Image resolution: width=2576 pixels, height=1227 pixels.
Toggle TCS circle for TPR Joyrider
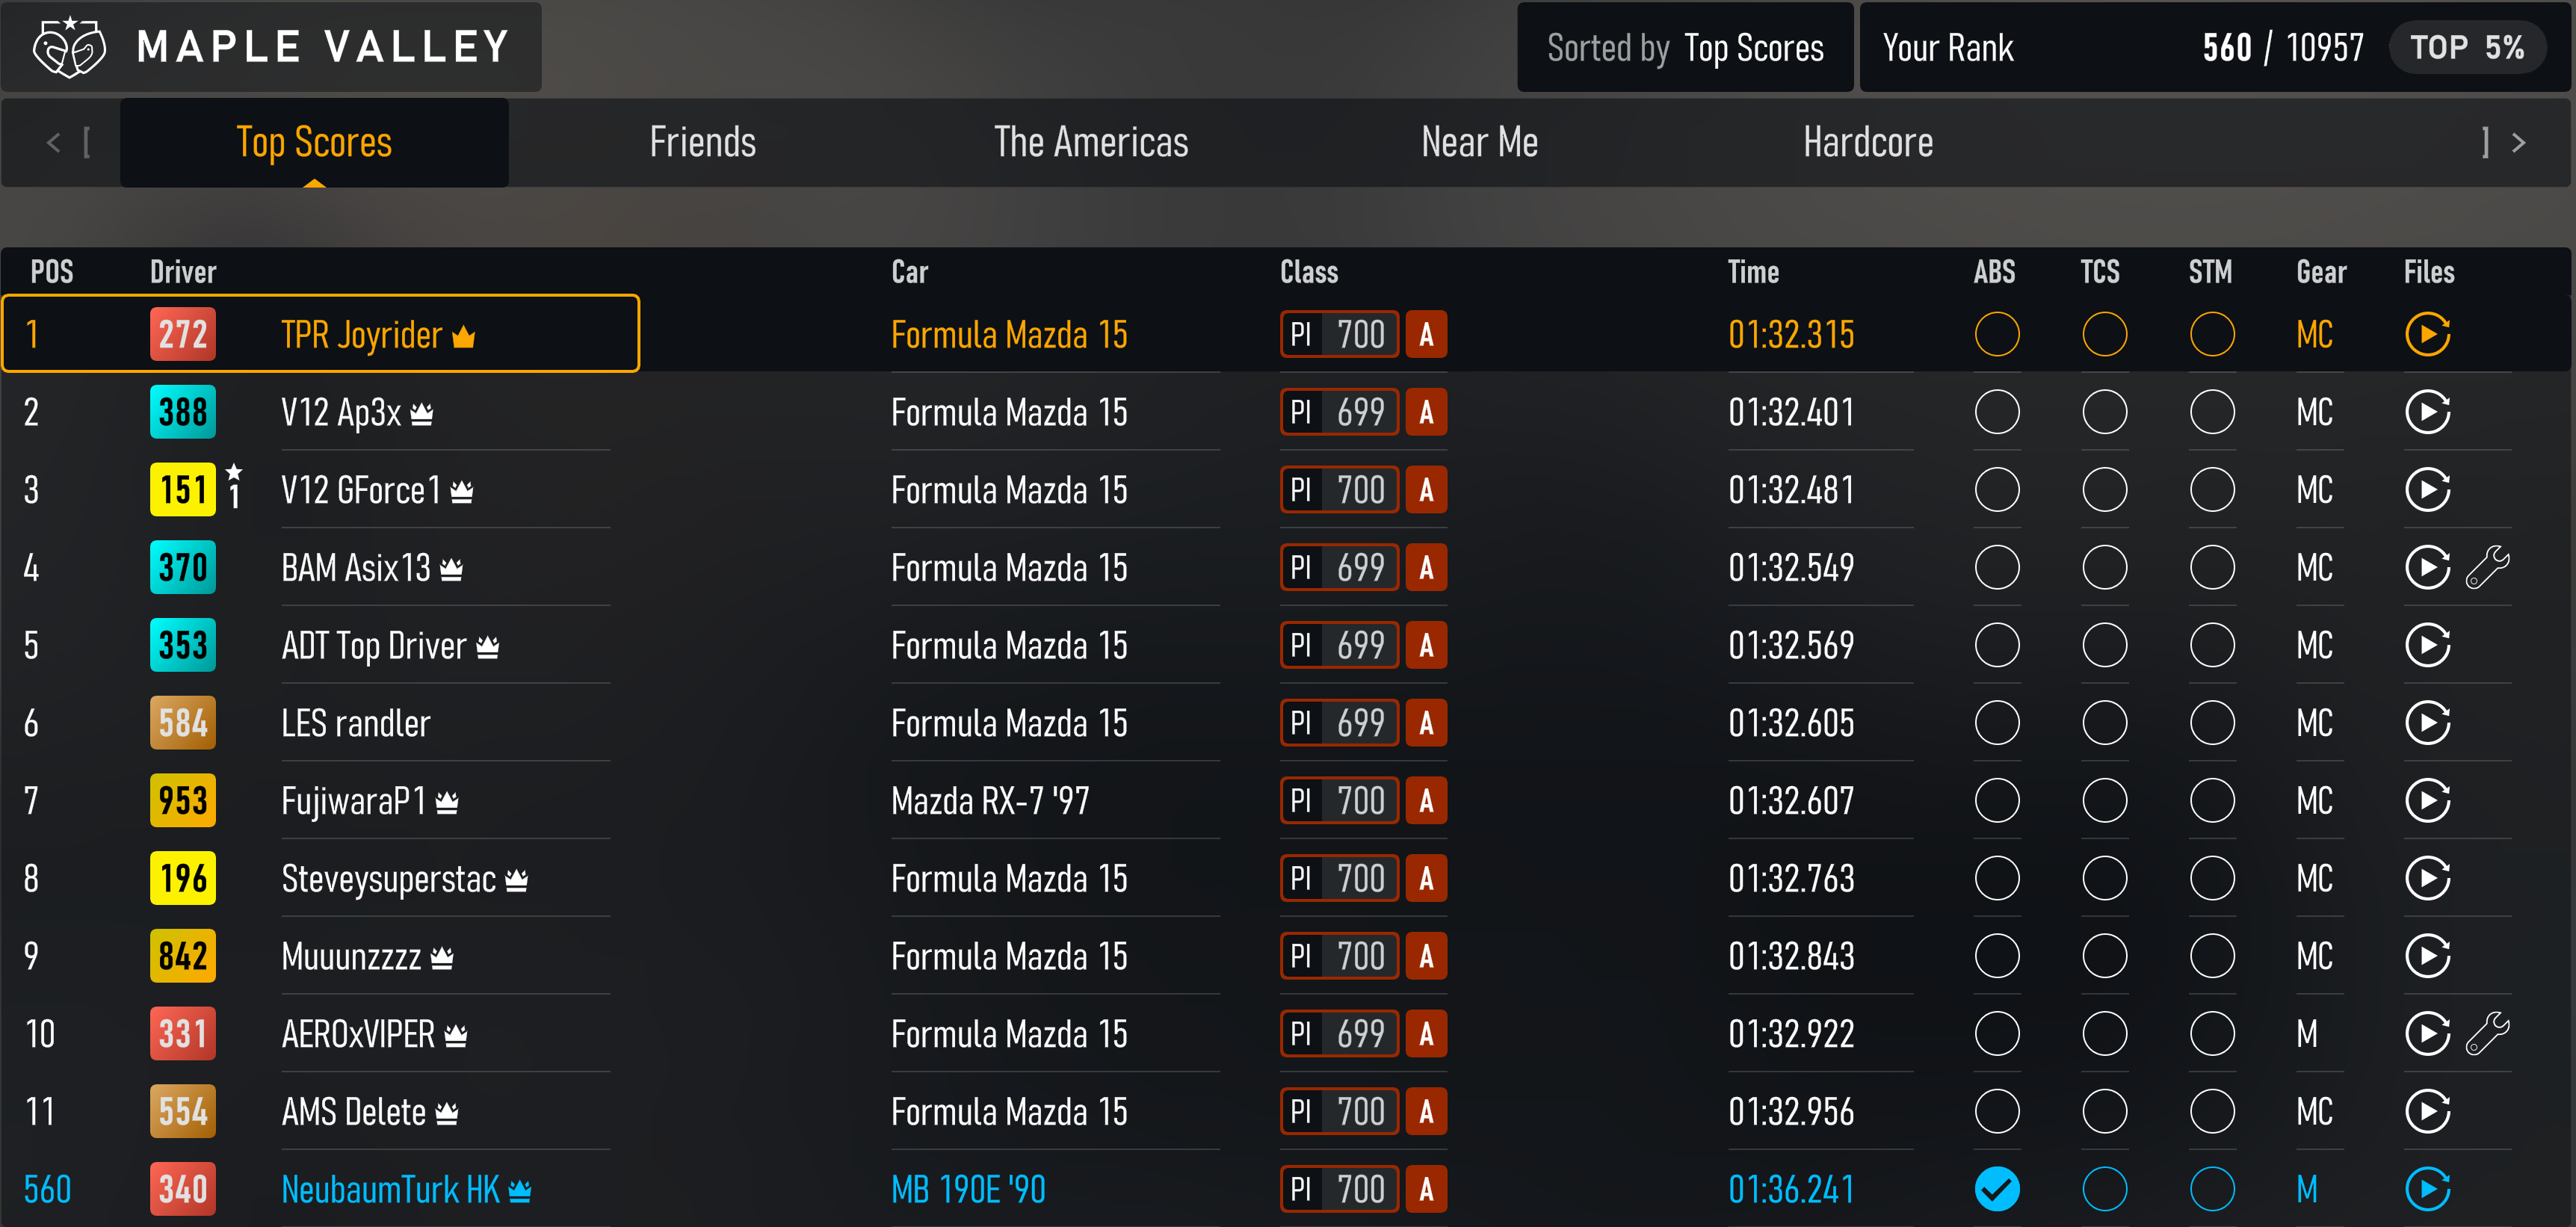coord(2104,334)
